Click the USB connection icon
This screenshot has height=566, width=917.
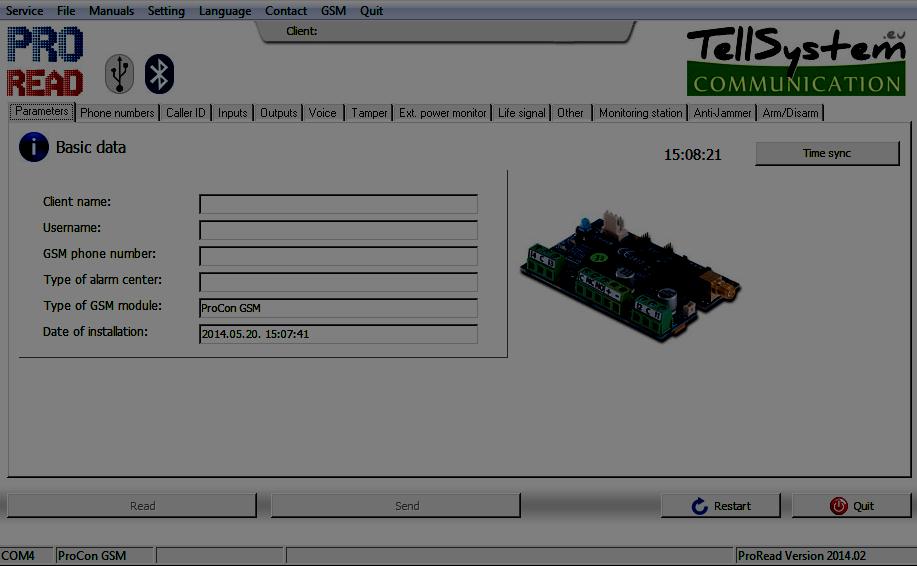[119, 74]
